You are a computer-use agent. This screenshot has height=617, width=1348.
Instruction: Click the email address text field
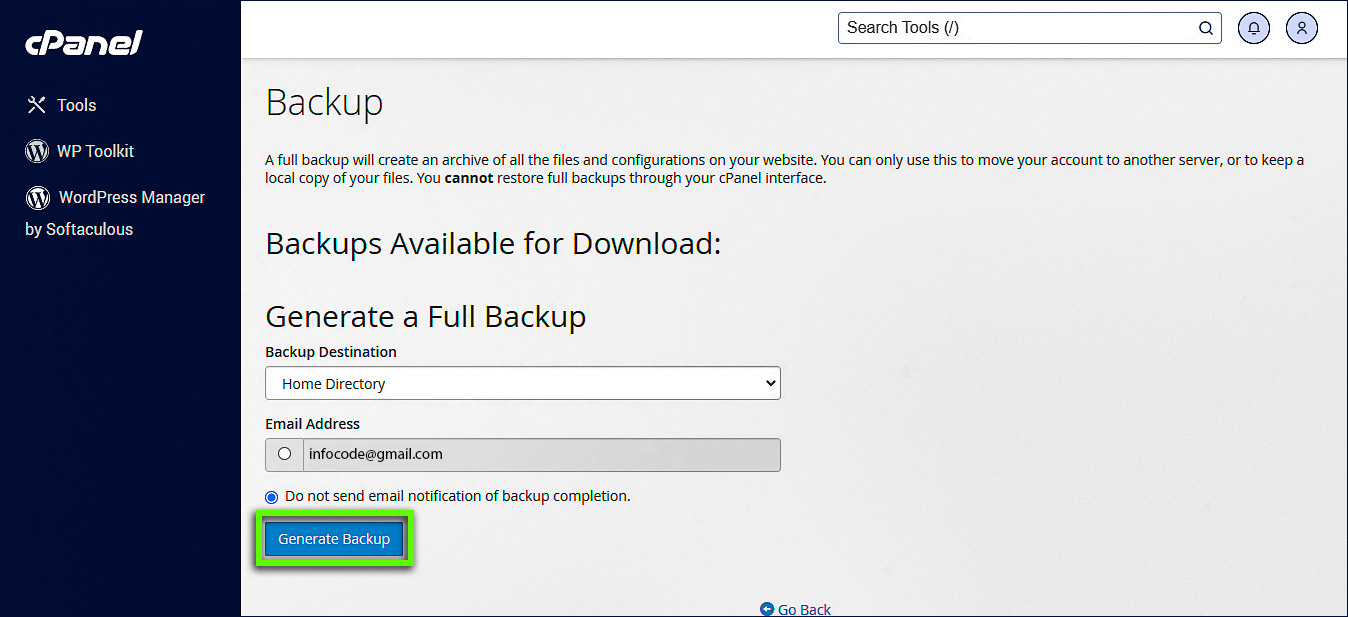pyautogui.click(x=541, y=454)
